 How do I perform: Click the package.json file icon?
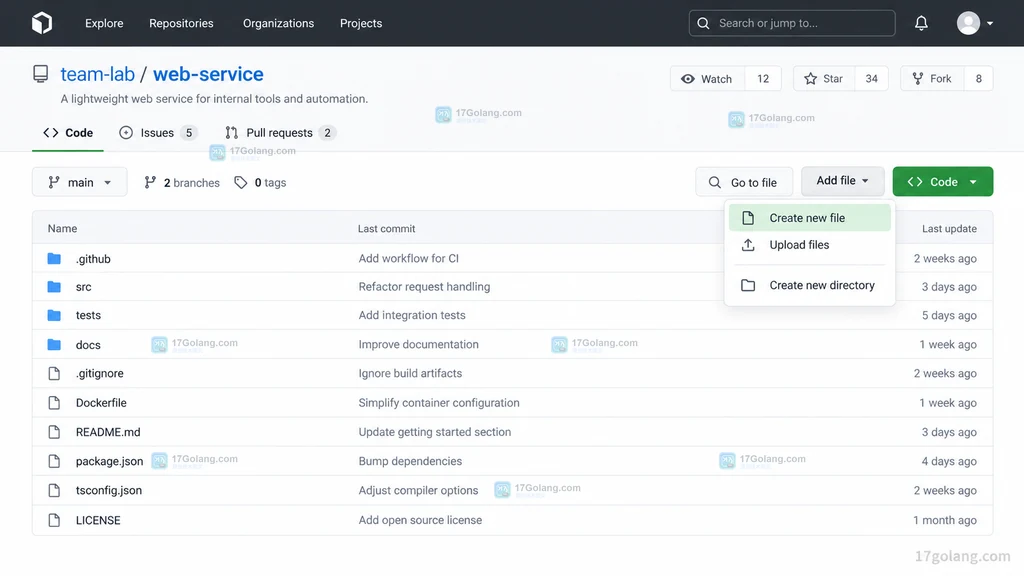(54, 461)
